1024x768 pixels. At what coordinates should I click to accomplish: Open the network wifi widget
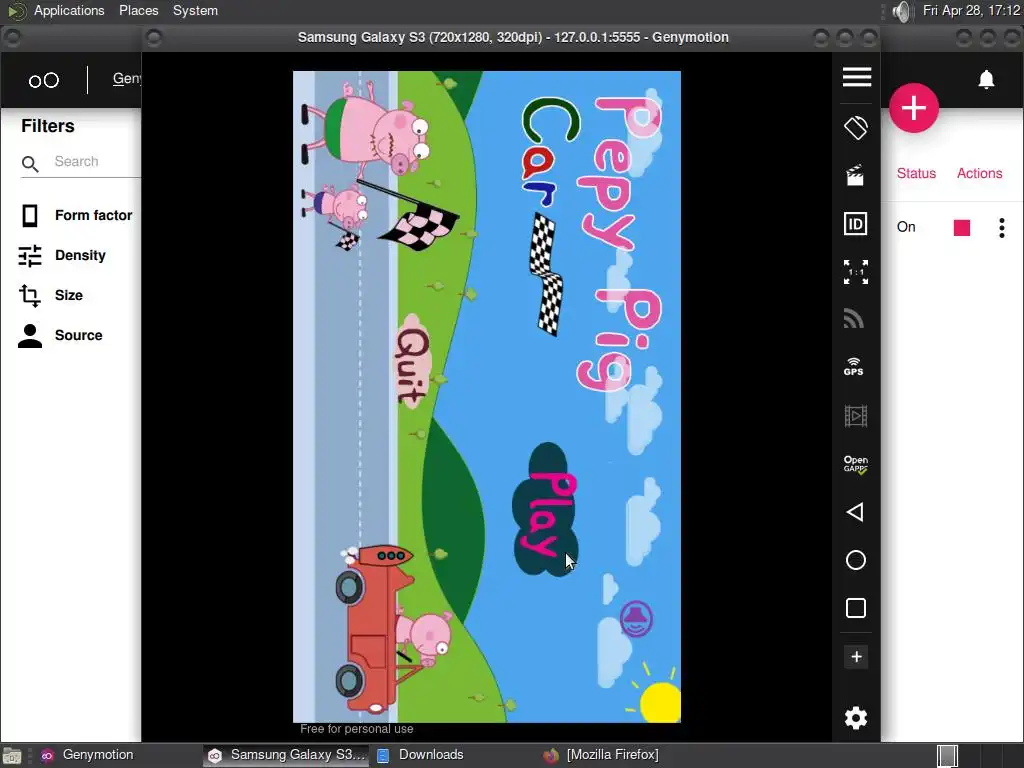(x=854, y=319)
